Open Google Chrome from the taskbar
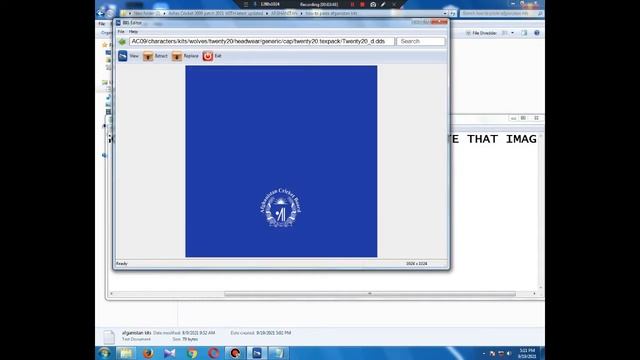 coord(192,353)
